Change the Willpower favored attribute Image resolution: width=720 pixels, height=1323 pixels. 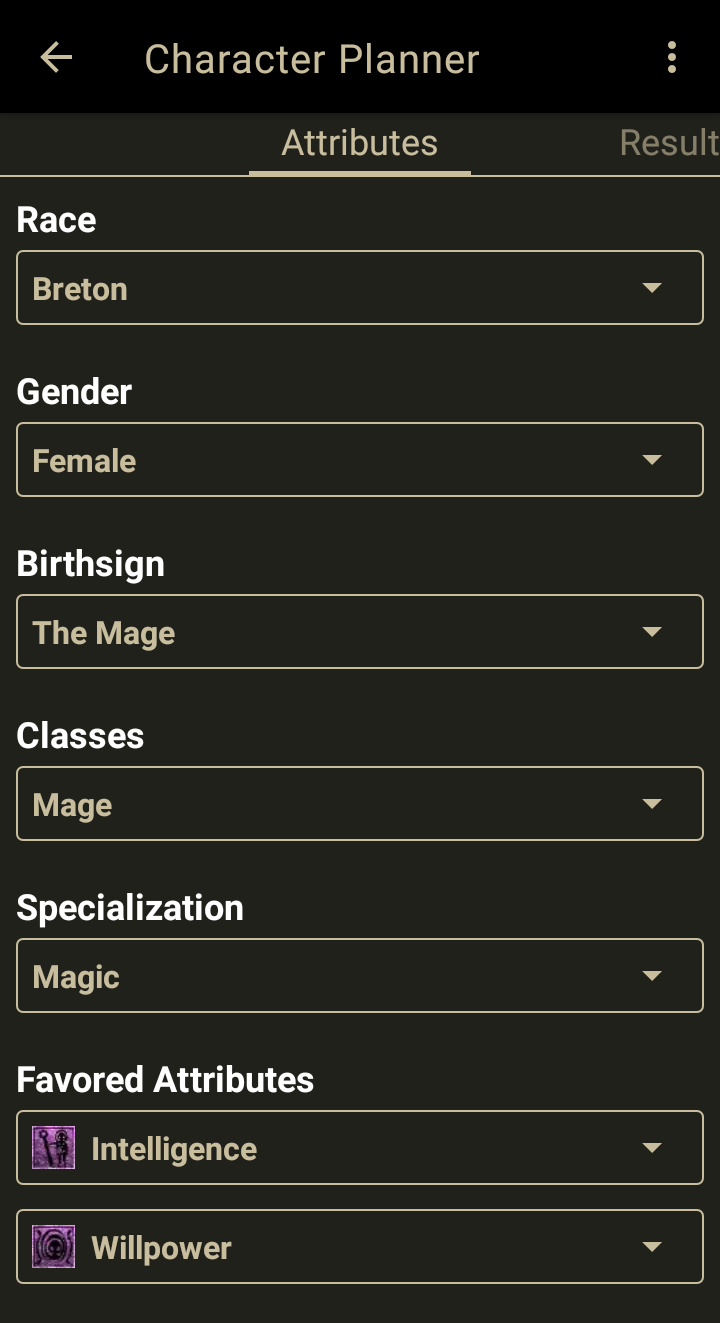360,1247
